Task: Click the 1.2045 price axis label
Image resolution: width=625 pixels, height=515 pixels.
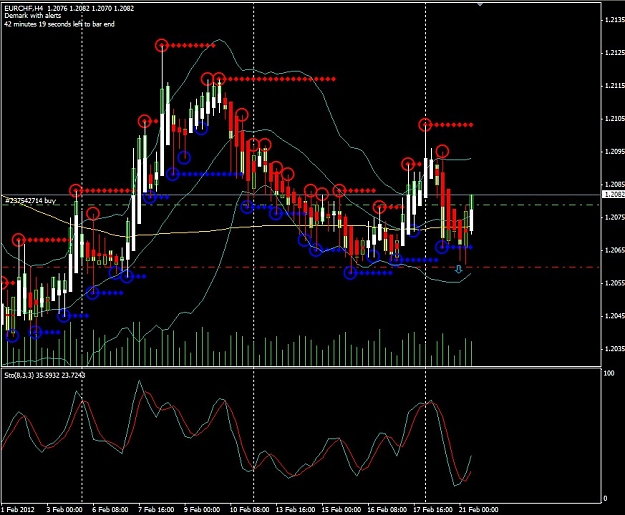Action: coord(614,316)
